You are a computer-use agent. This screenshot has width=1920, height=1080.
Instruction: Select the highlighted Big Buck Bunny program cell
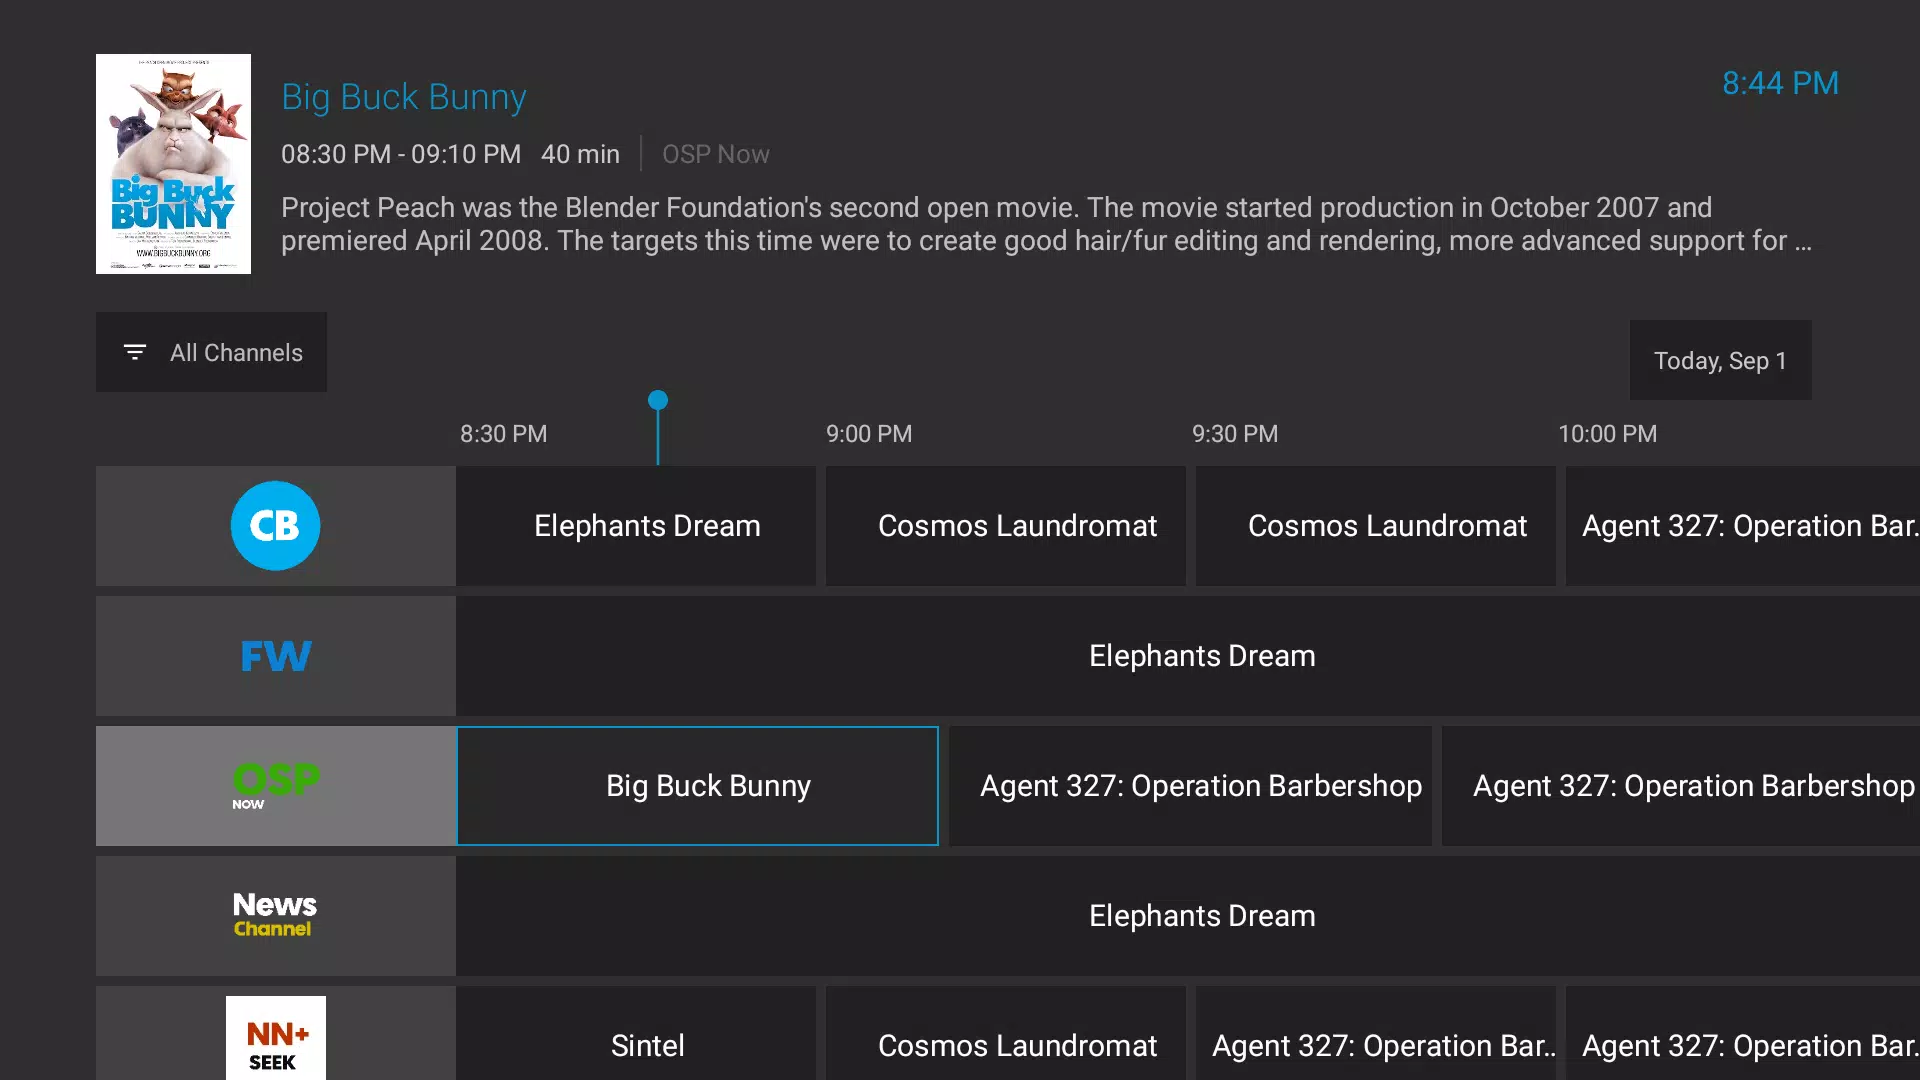[x=697, y=786]
